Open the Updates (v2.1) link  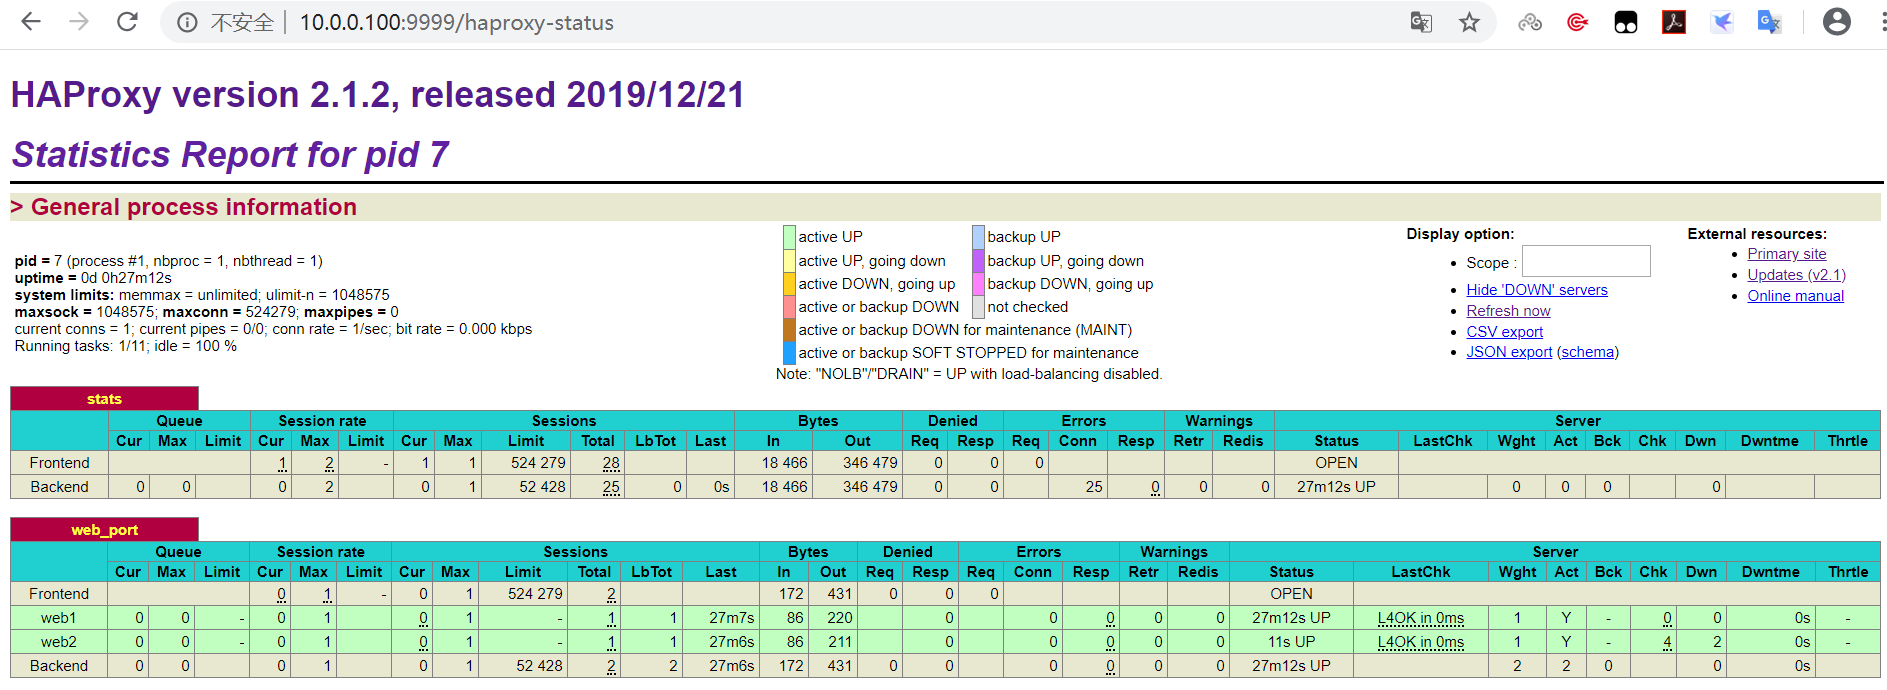(x=1796, y=275)
